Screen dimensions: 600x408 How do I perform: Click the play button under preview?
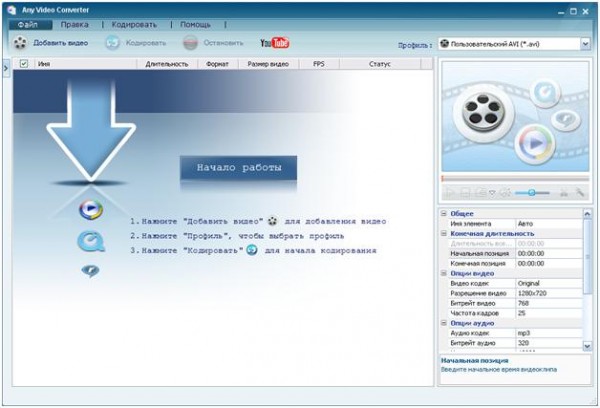pyautogui.click(x=450, y=193)
